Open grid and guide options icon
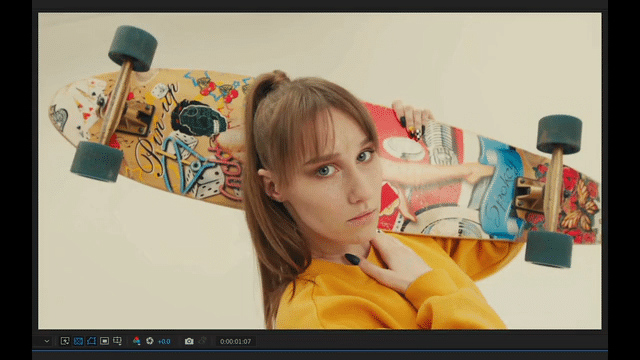Screen dimensions: 640x360 (x=118, y=341)
